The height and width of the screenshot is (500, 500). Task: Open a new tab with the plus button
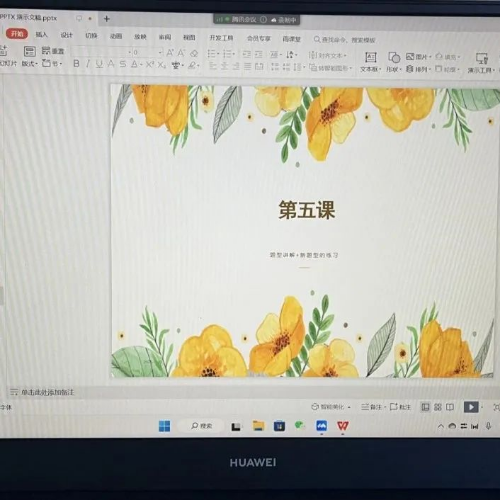[107, 19]
